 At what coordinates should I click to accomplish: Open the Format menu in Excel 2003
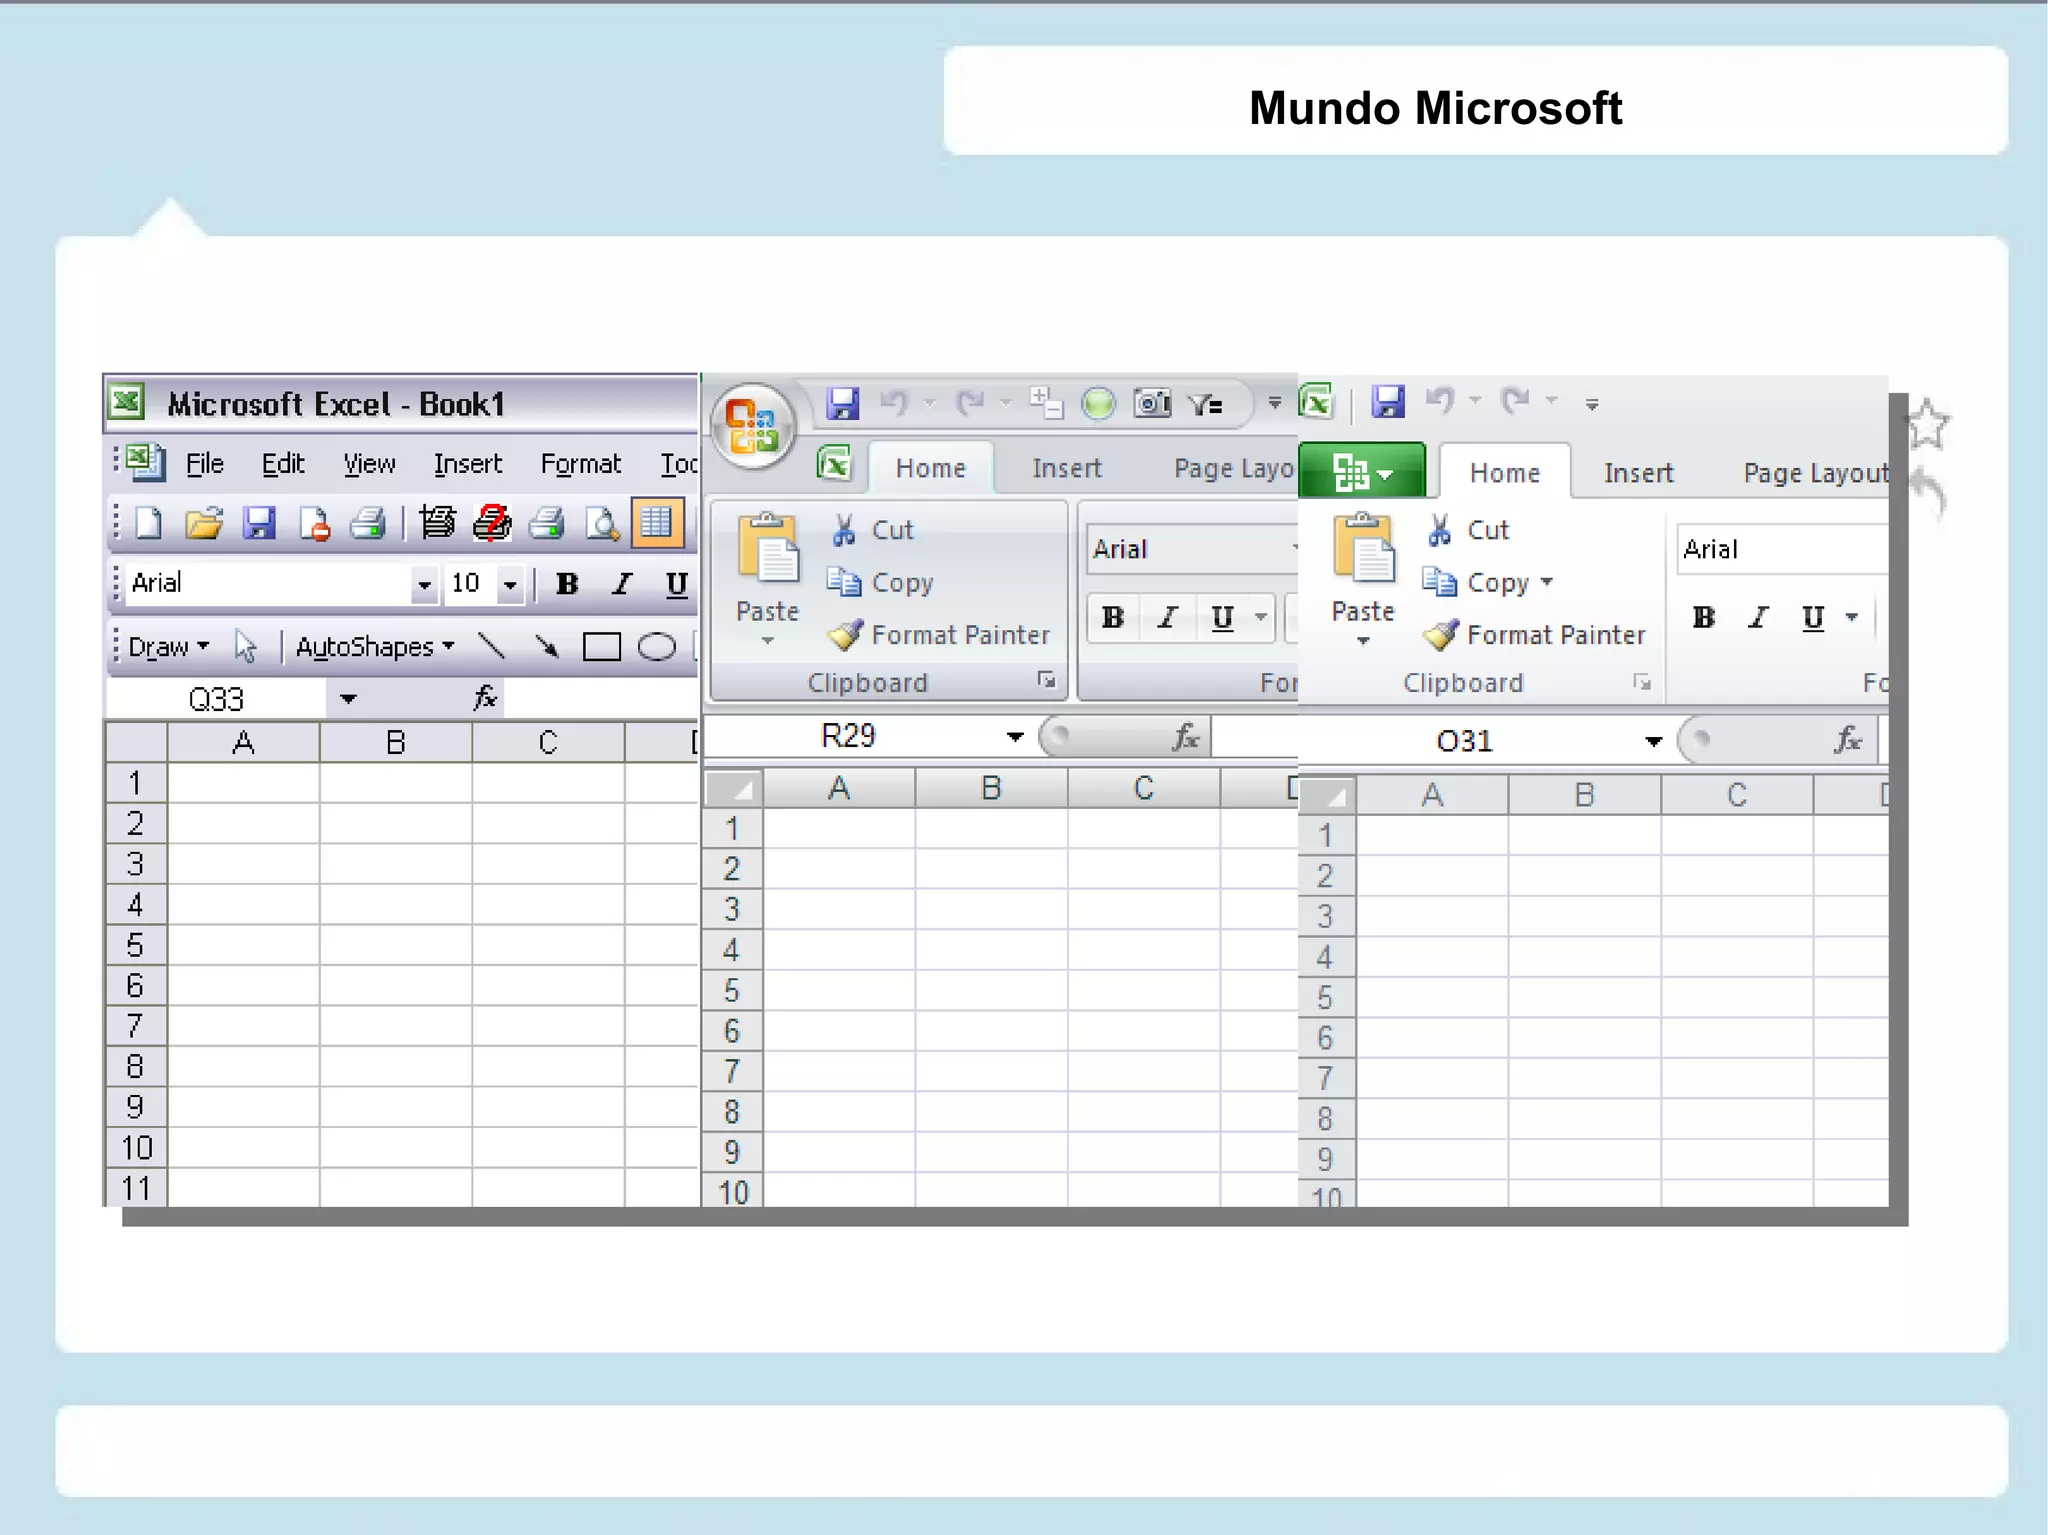pos(580,464)
